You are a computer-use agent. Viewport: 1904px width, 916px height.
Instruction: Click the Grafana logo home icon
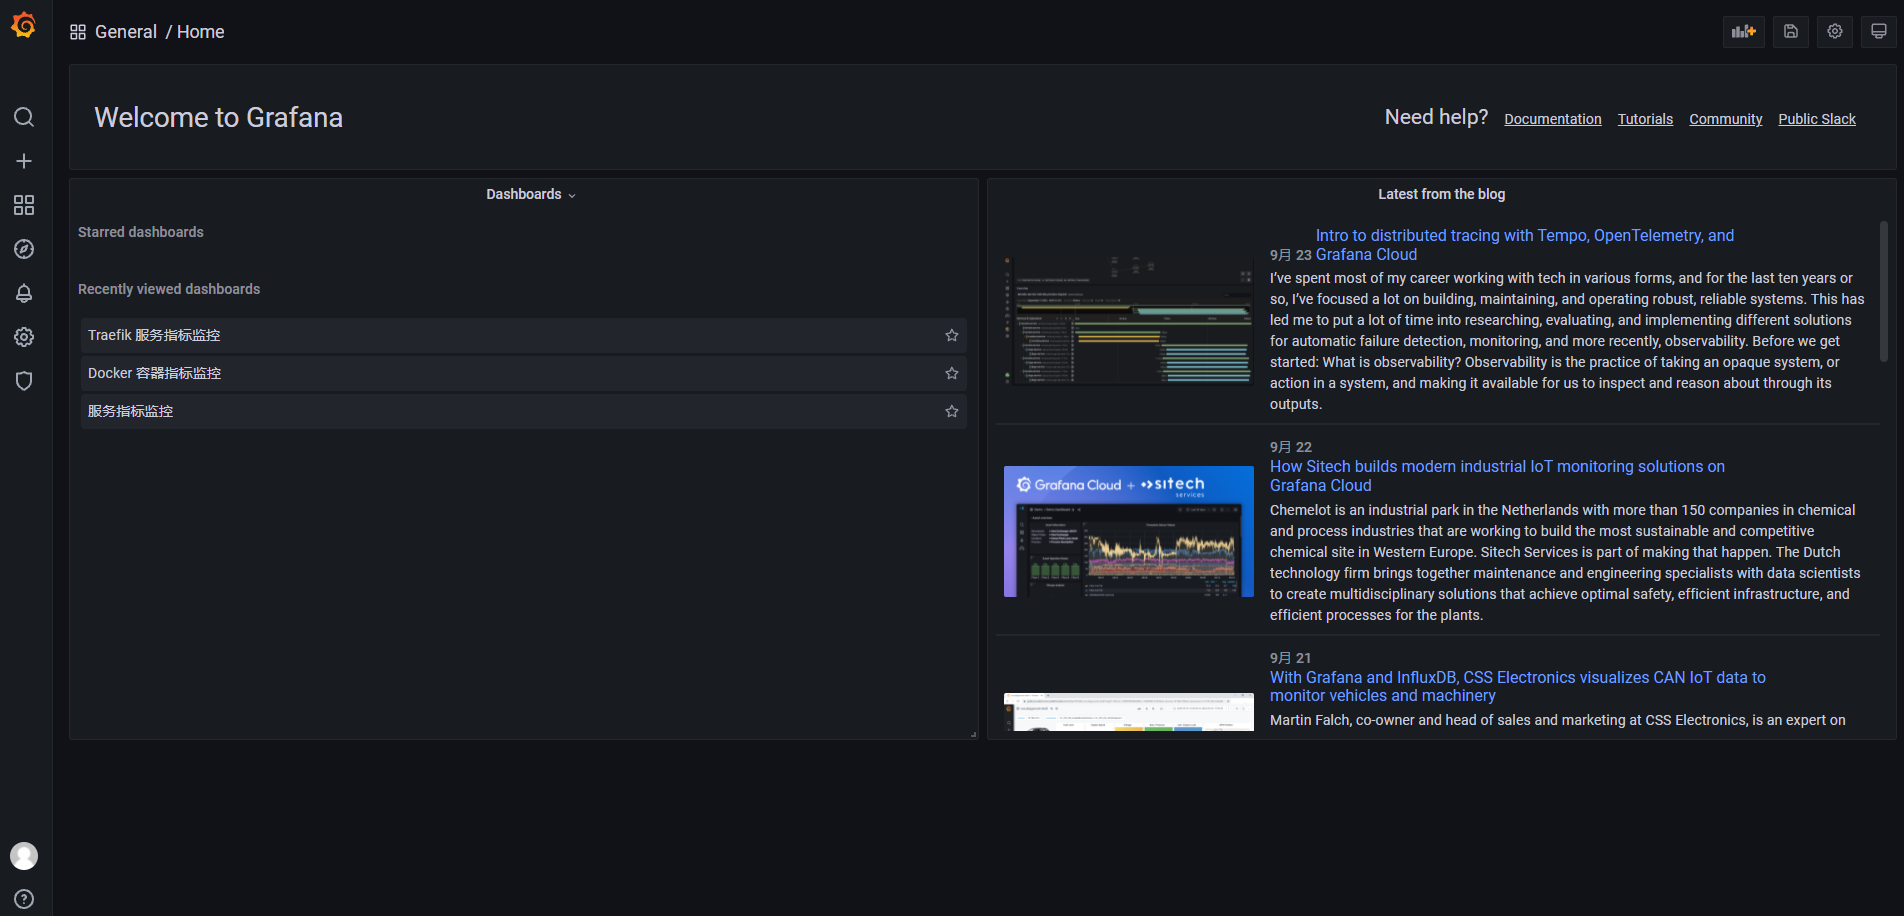coord(24,25)
